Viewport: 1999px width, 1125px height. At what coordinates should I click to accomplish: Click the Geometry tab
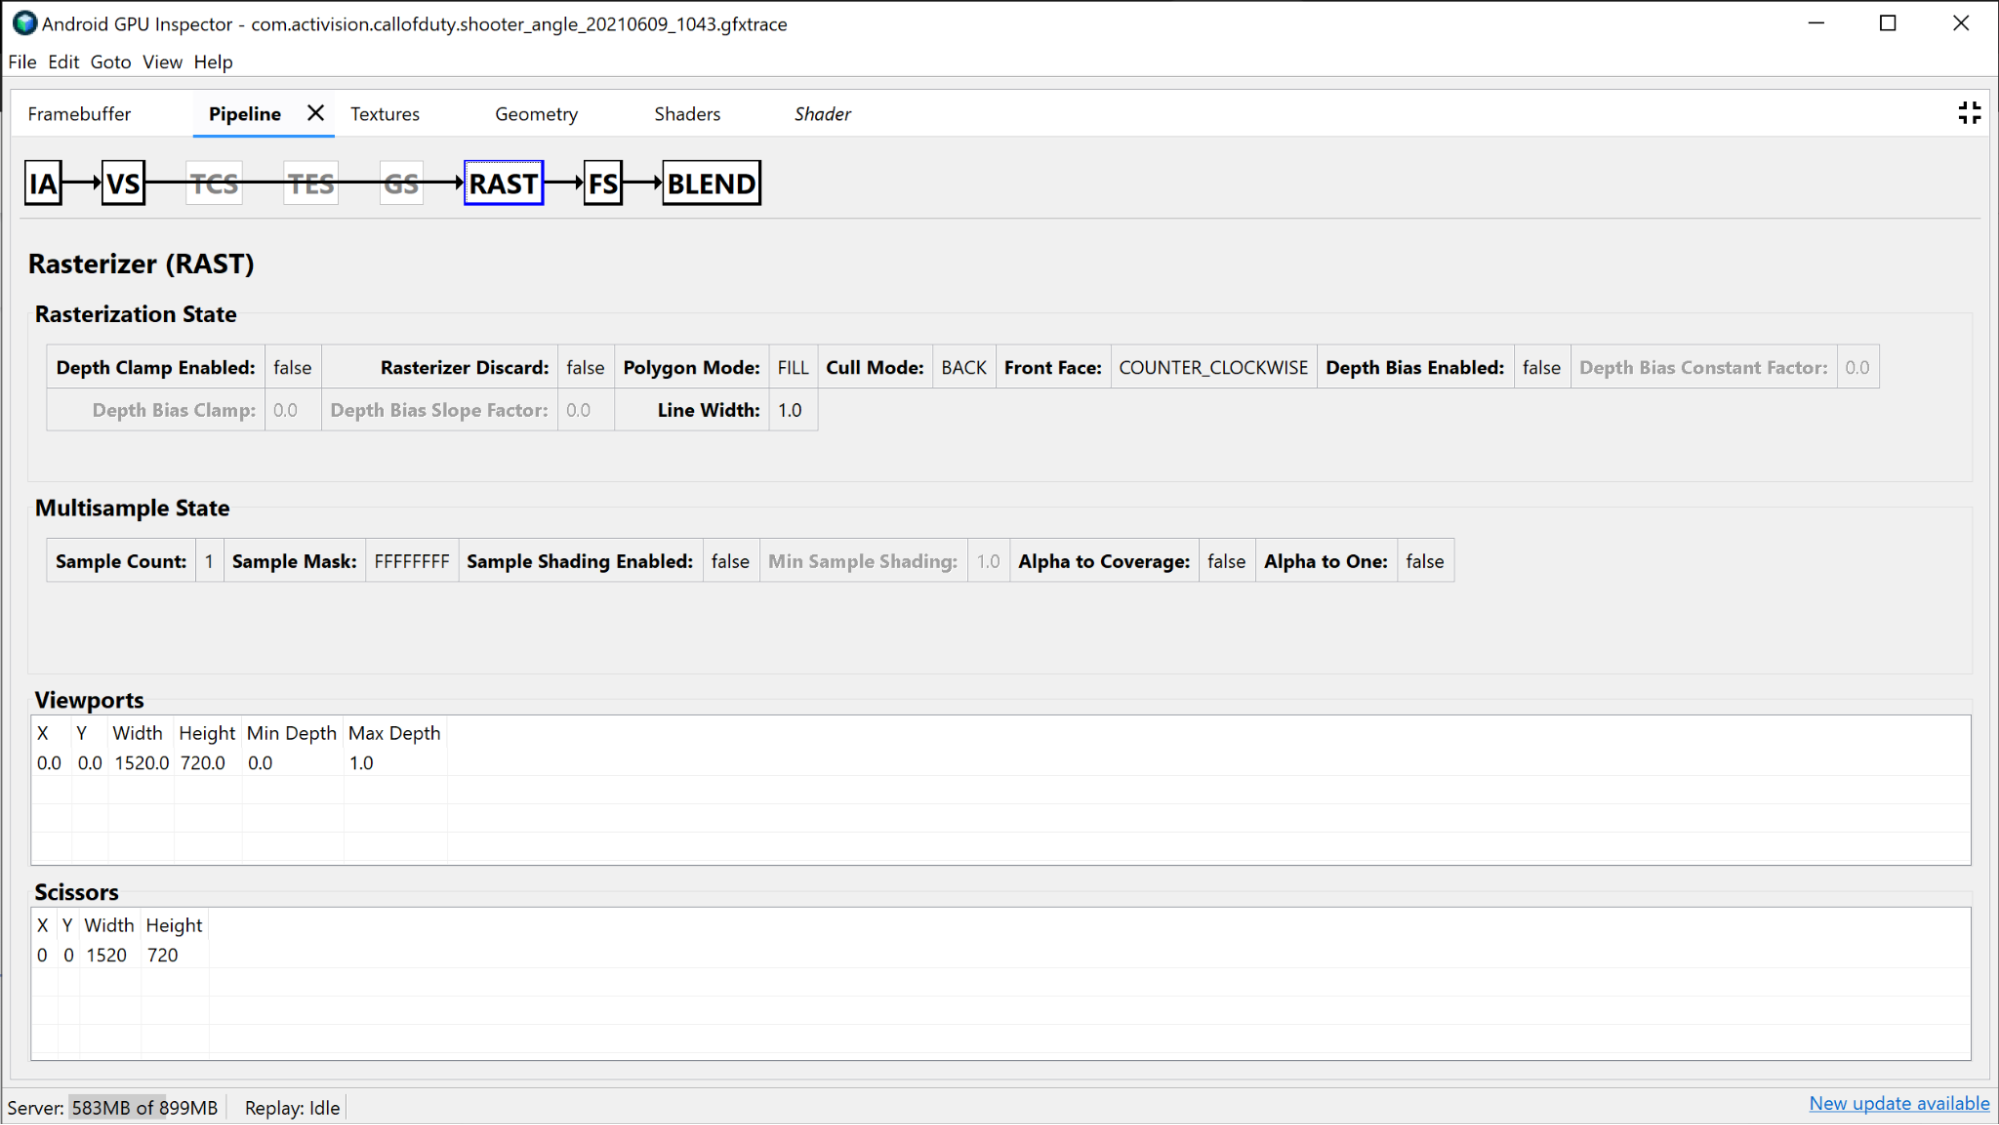[537, 113]
